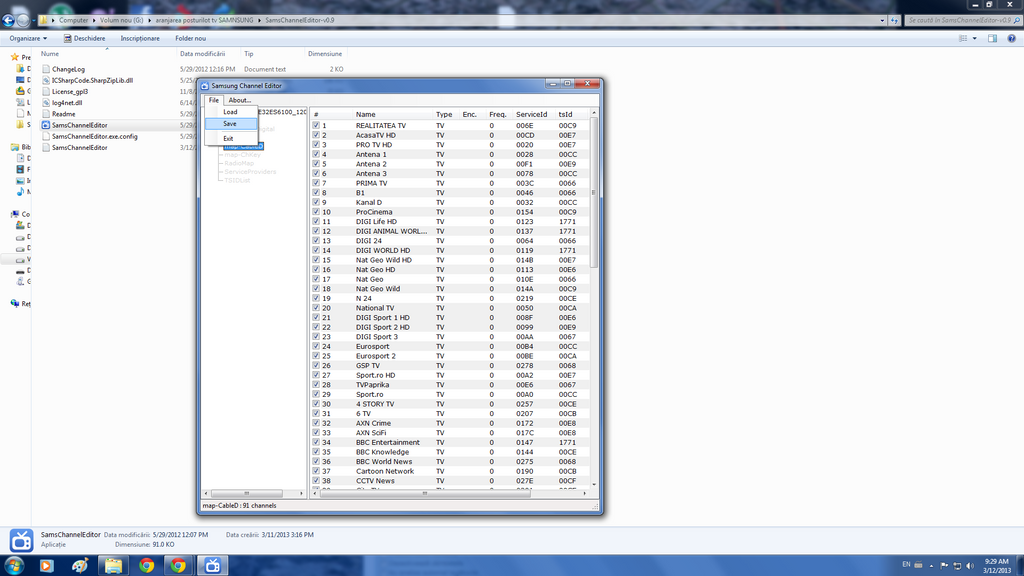Select RadioMap in the tree
Viewport: 1024px width, 576px height.
[239, 163]
